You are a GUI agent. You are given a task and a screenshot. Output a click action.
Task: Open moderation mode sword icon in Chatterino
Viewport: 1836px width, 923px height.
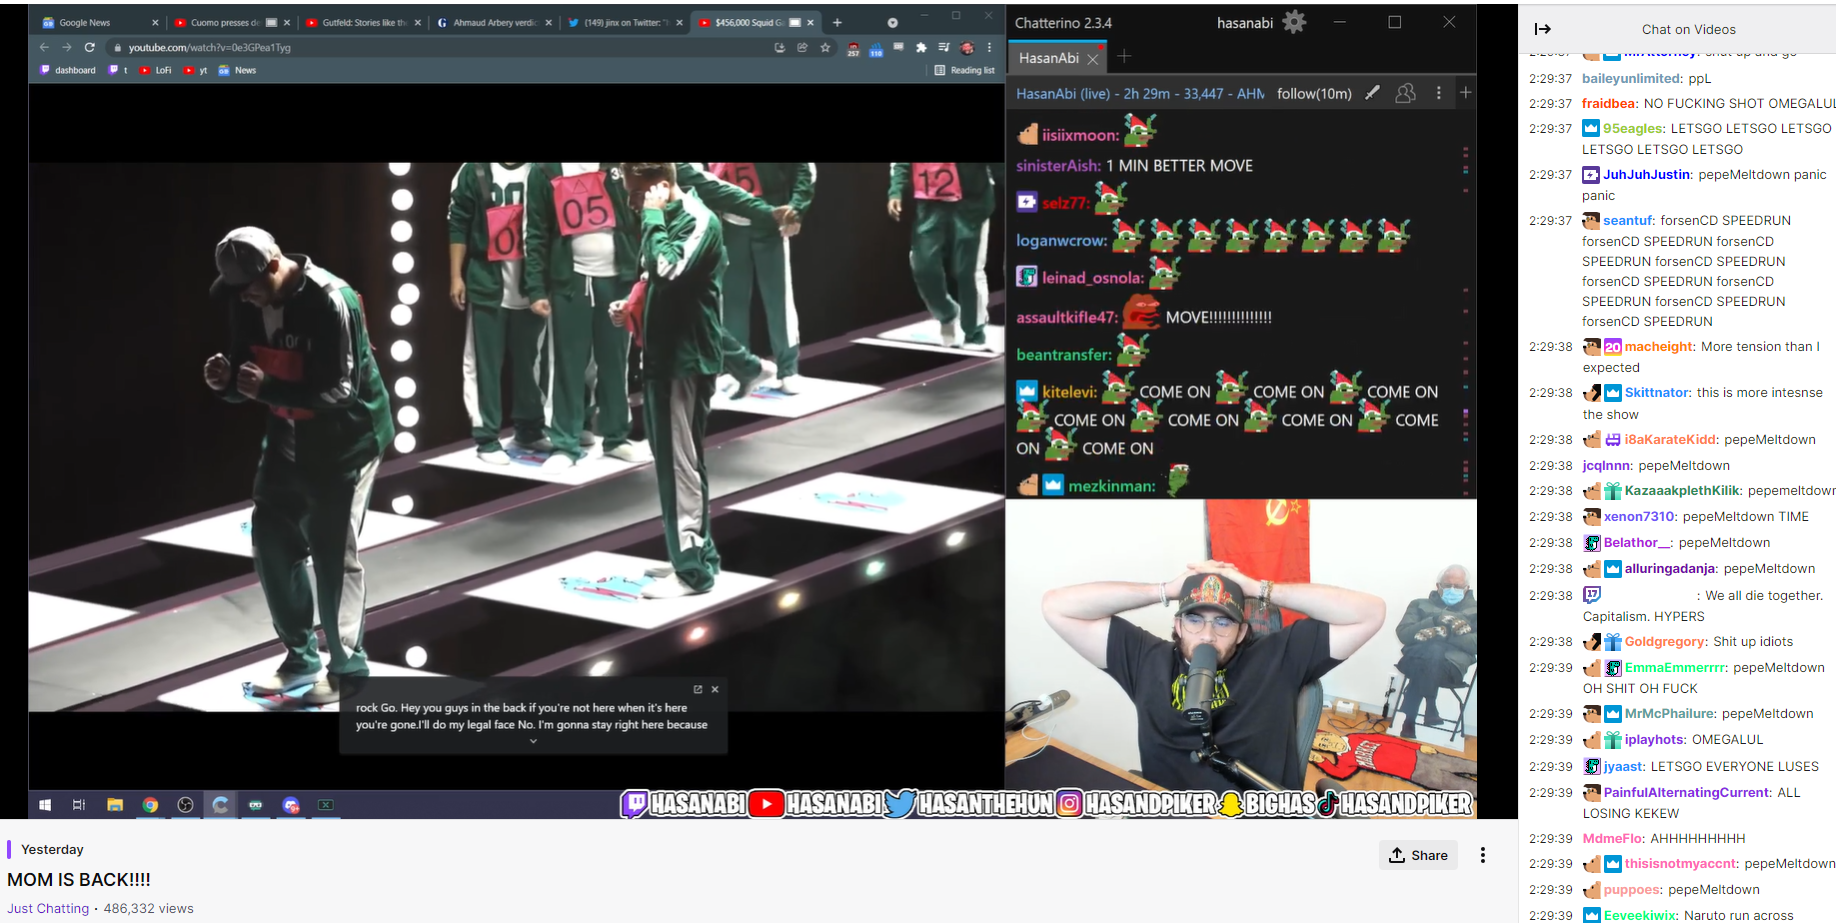pyautogui.click(x=1373, y=93)
